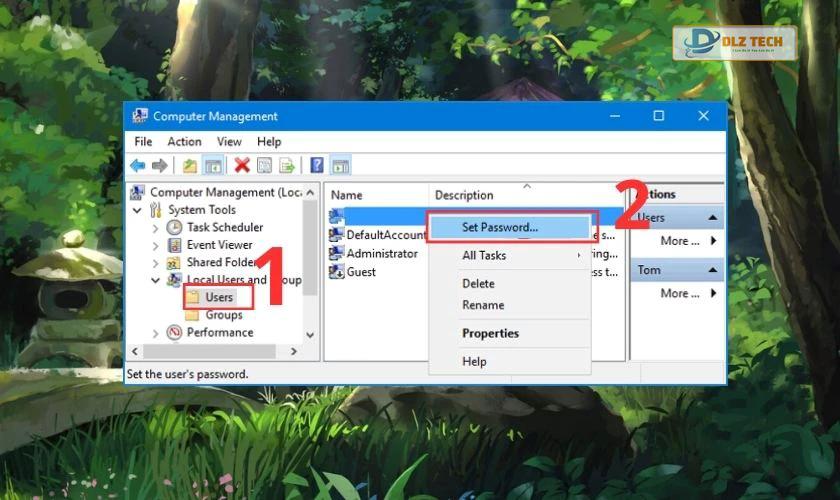840x500 pixels.
Task: Collapse the Users section in Actions pane
Action: click(712, 218)
